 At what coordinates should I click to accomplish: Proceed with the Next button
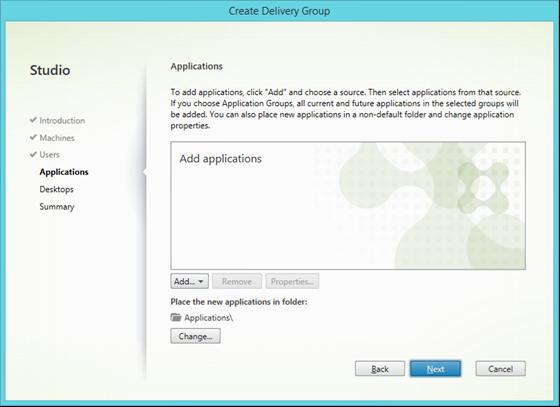pos(435,369)
